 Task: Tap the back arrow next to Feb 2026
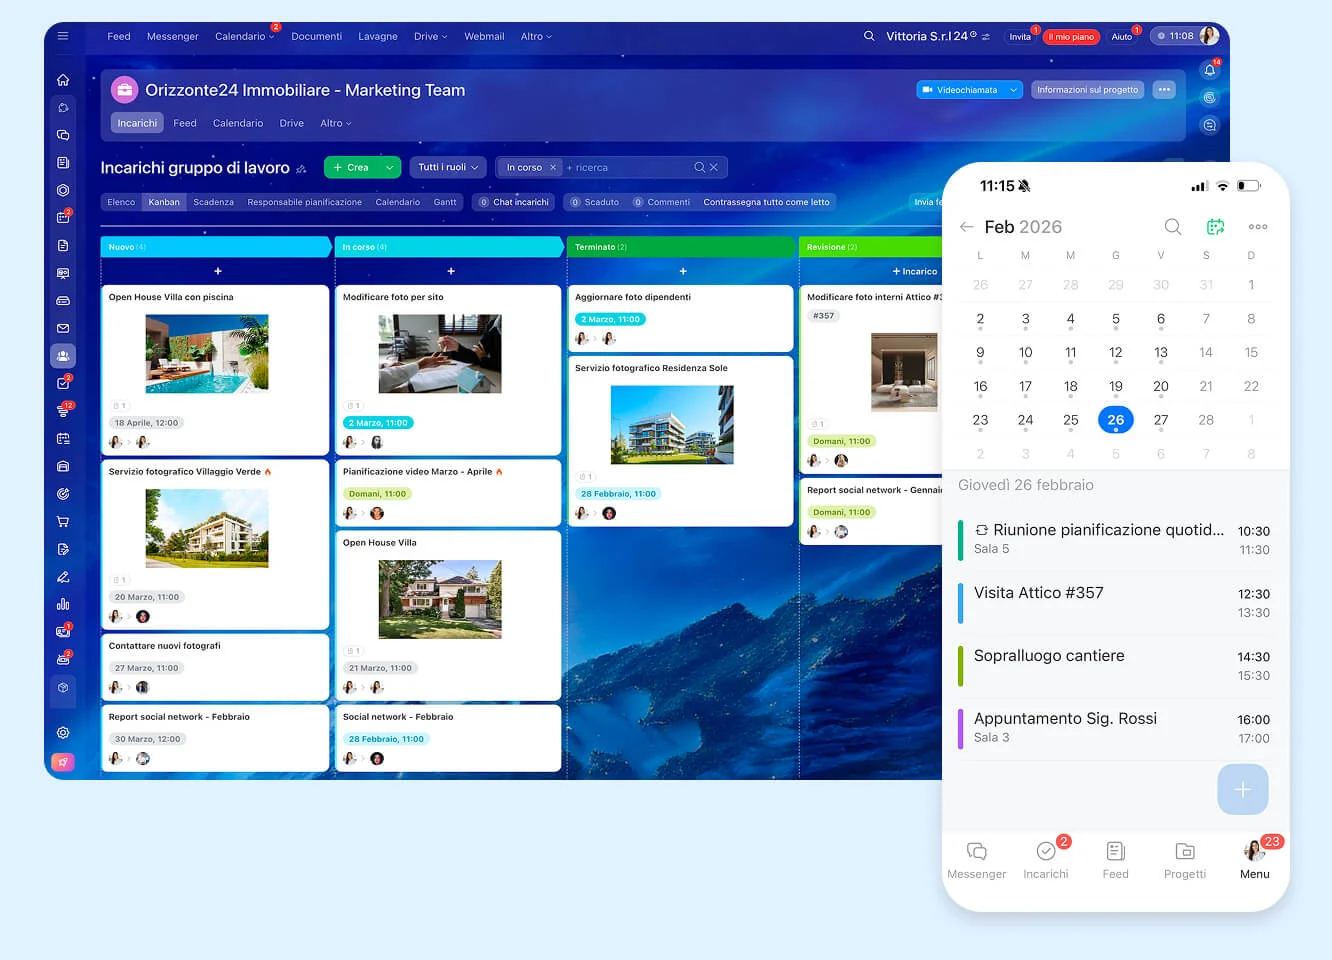[966, 227]
